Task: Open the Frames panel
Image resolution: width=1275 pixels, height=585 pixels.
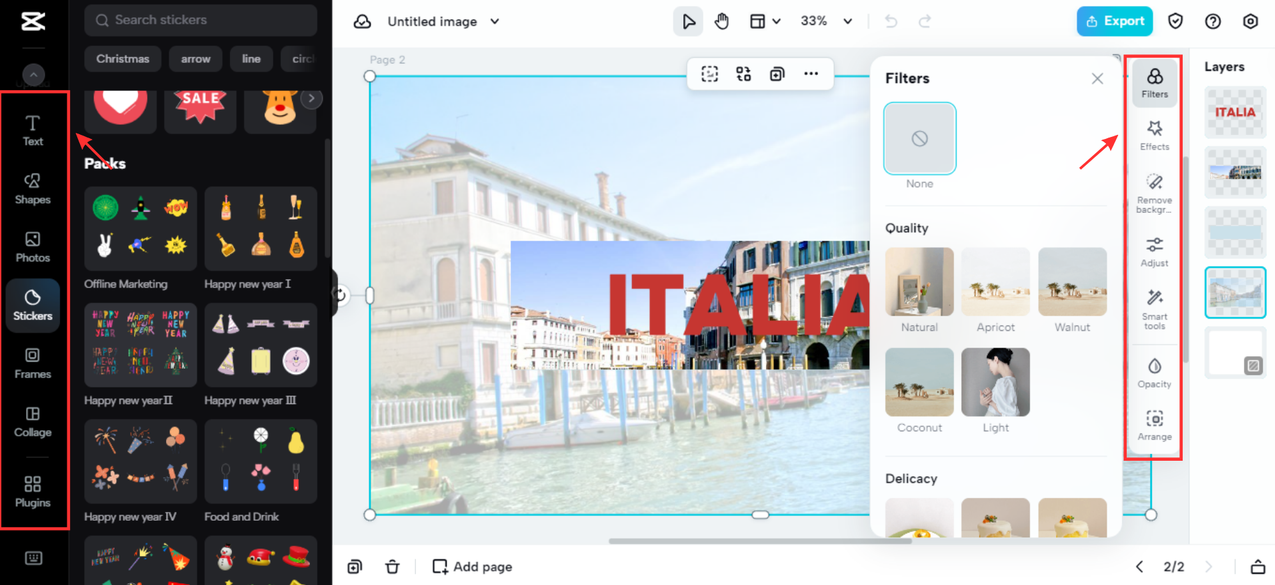Action: click(33, 362)
